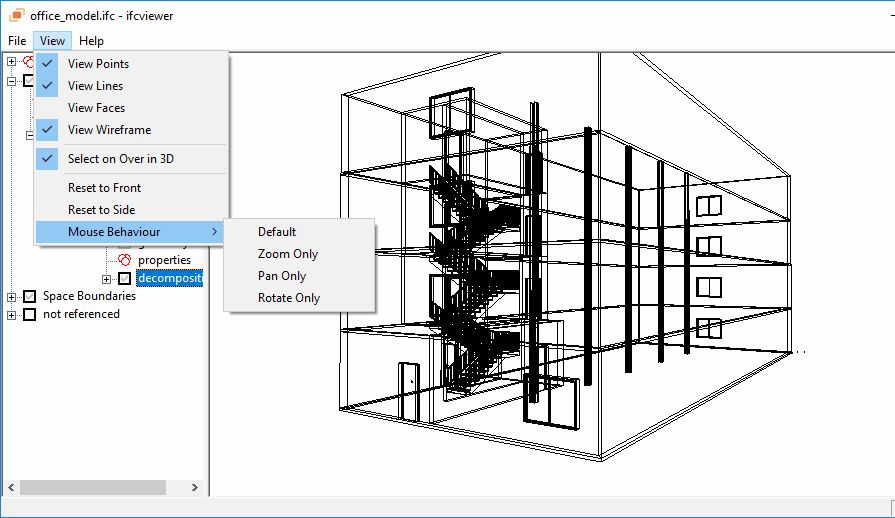Enable the View Faces option

coord(131,108)
